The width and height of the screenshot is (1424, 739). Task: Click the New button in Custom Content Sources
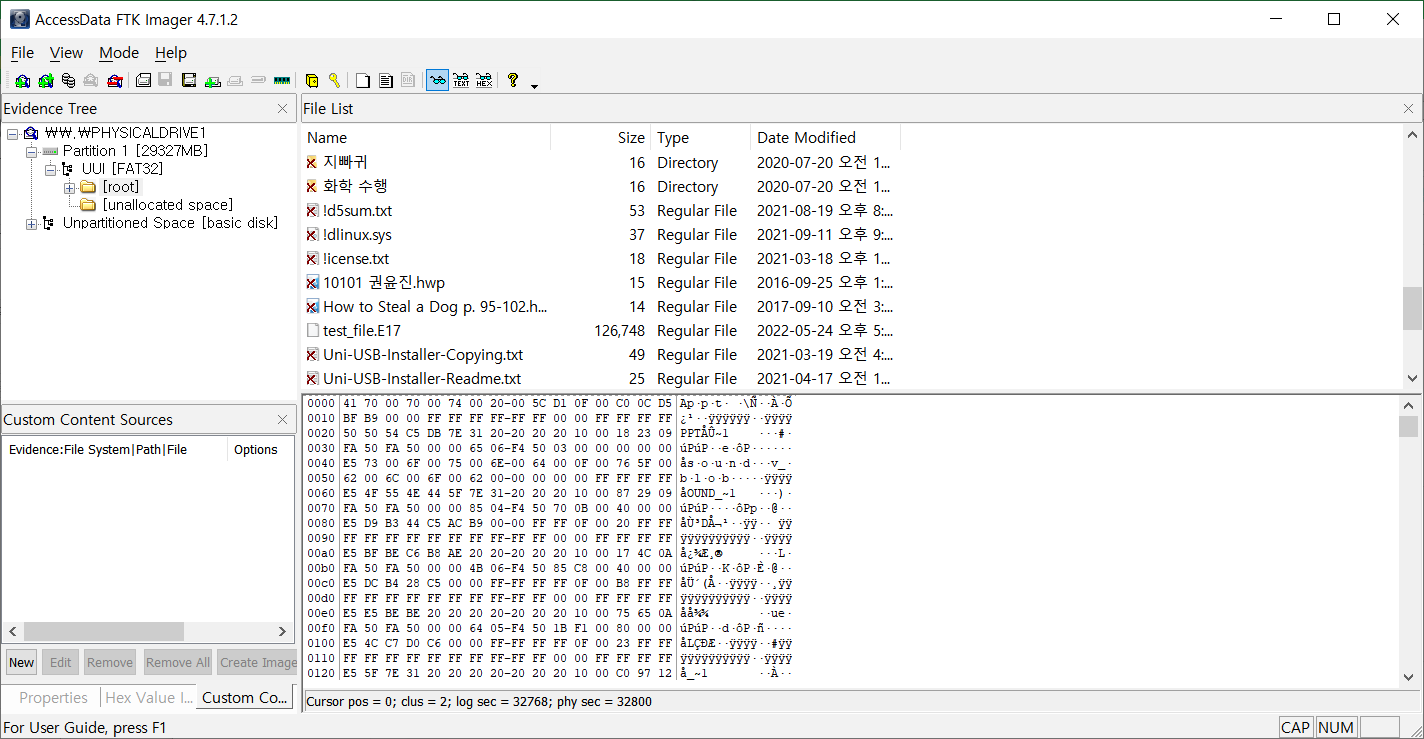click(22, 662)
